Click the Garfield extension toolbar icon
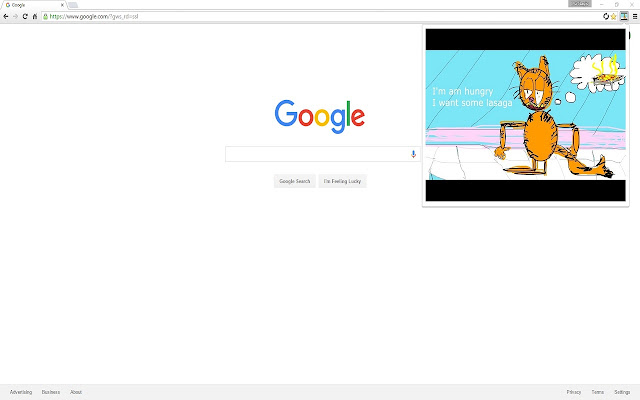This screenshot has height=400, width=640. point(624,16)
